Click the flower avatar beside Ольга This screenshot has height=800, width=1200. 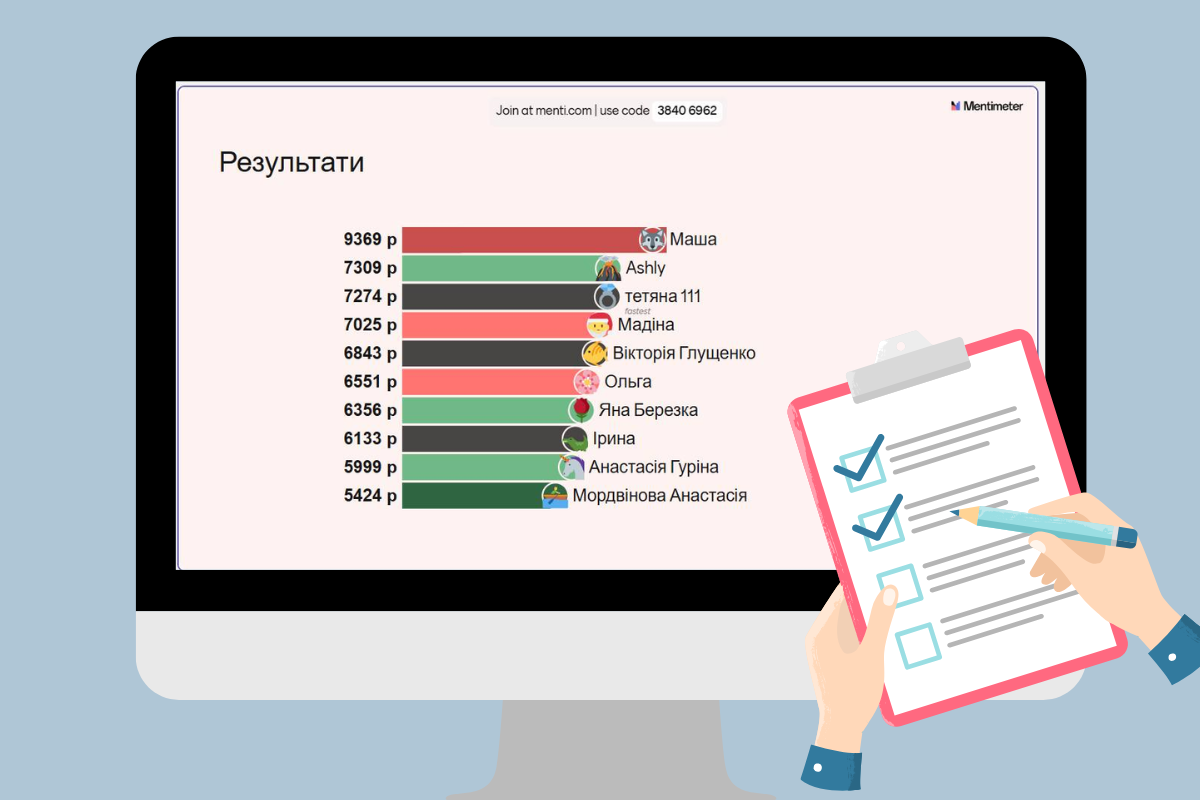click(x=586, y=382)
